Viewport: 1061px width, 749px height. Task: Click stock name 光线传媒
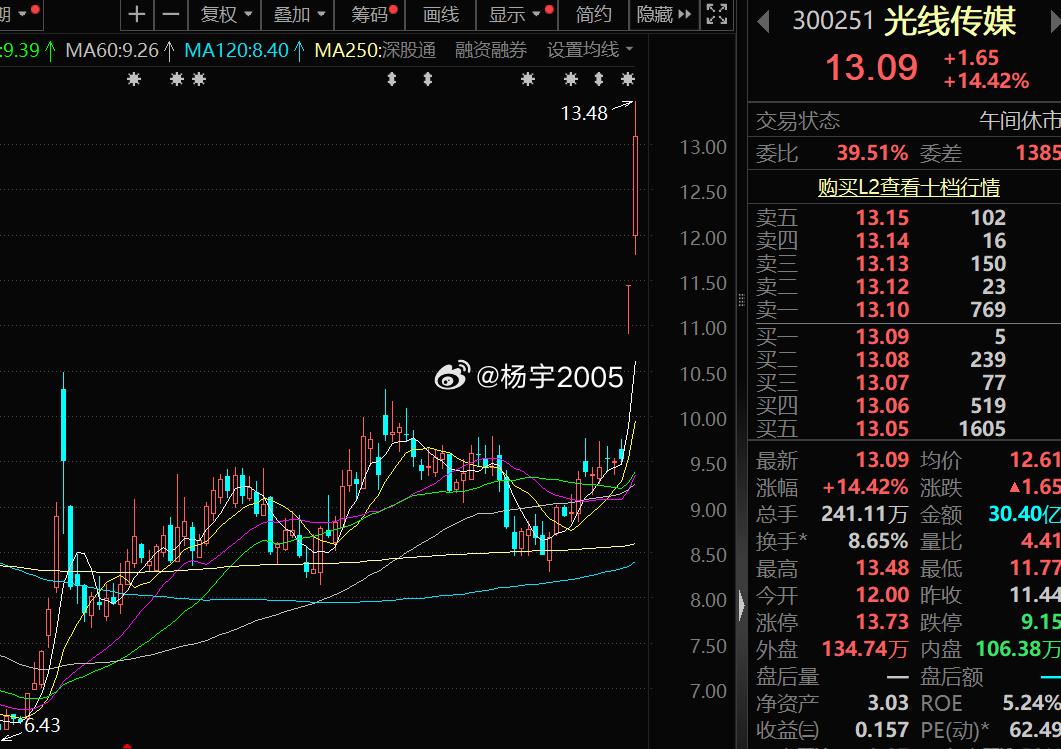point(949,22)
